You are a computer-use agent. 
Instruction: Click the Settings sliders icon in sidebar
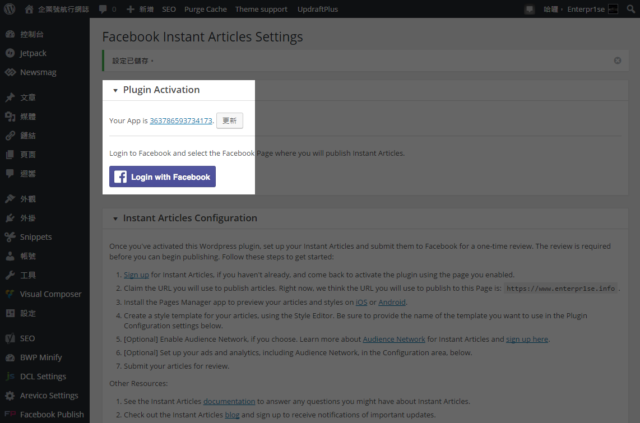click(10, 313)
